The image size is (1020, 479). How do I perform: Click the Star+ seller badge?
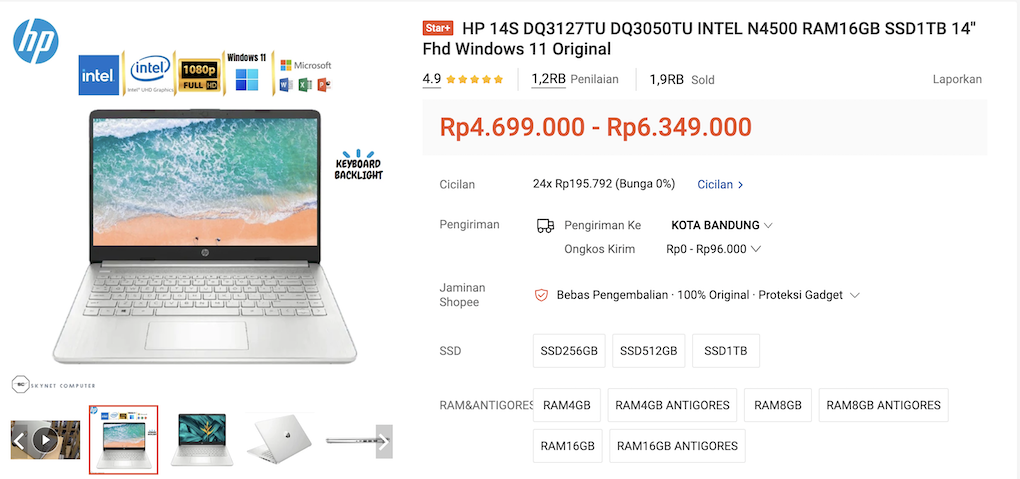pyautogui.click(x=438, y=28)
